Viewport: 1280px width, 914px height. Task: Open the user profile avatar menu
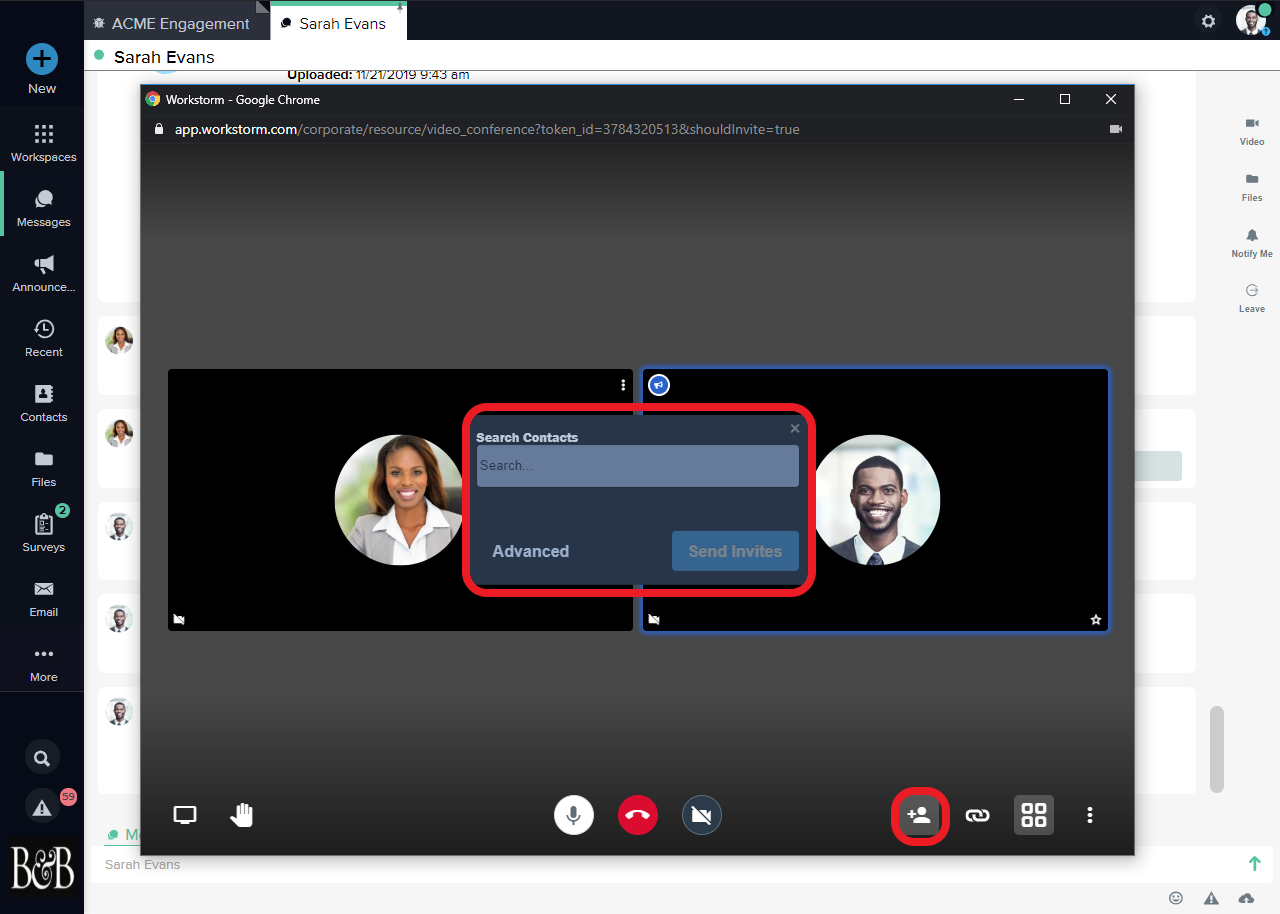pos(1251,20)
